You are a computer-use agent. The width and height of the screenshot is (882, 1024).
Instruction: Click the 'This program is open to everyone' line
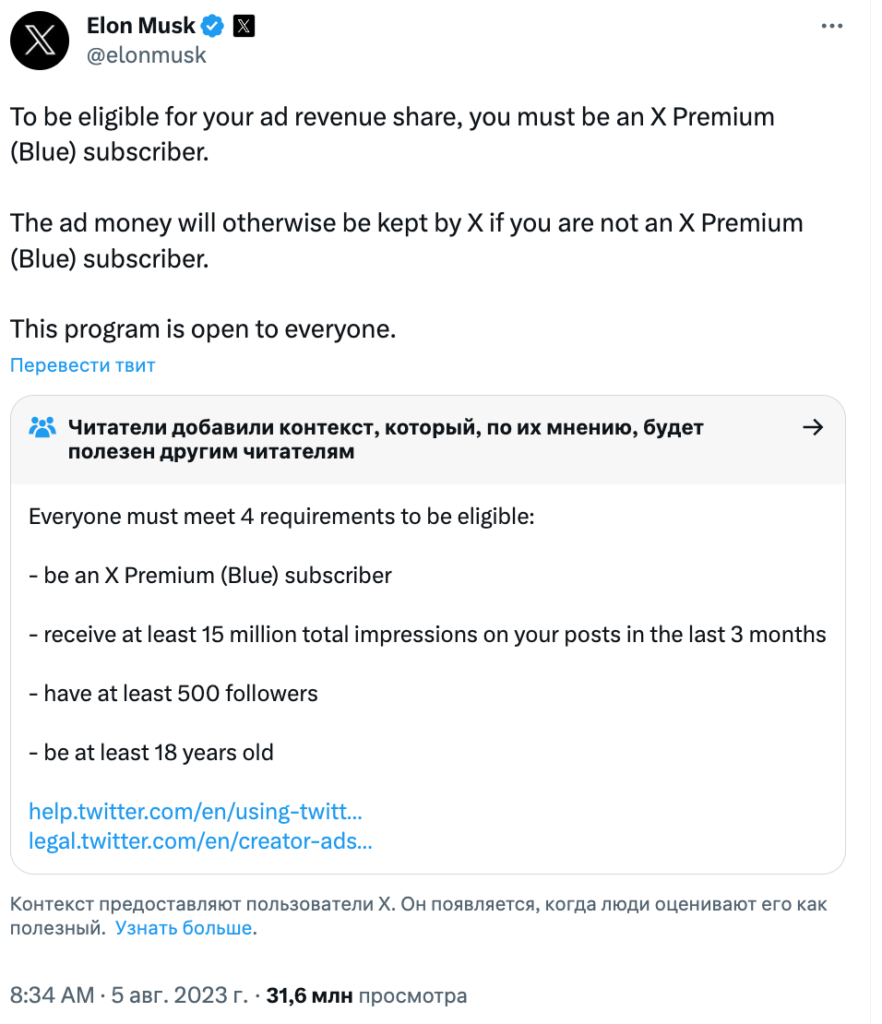pyautogui.click(x=203, y=329)
